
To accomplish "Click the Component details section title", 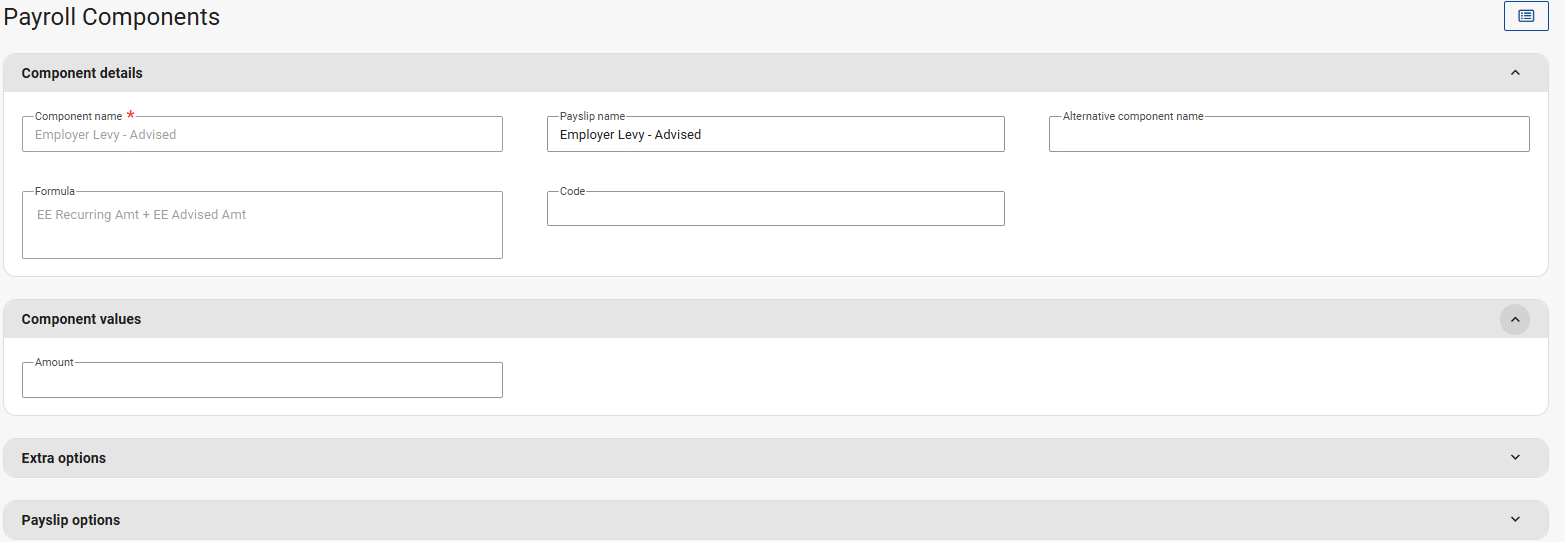I will click(82, 73).
